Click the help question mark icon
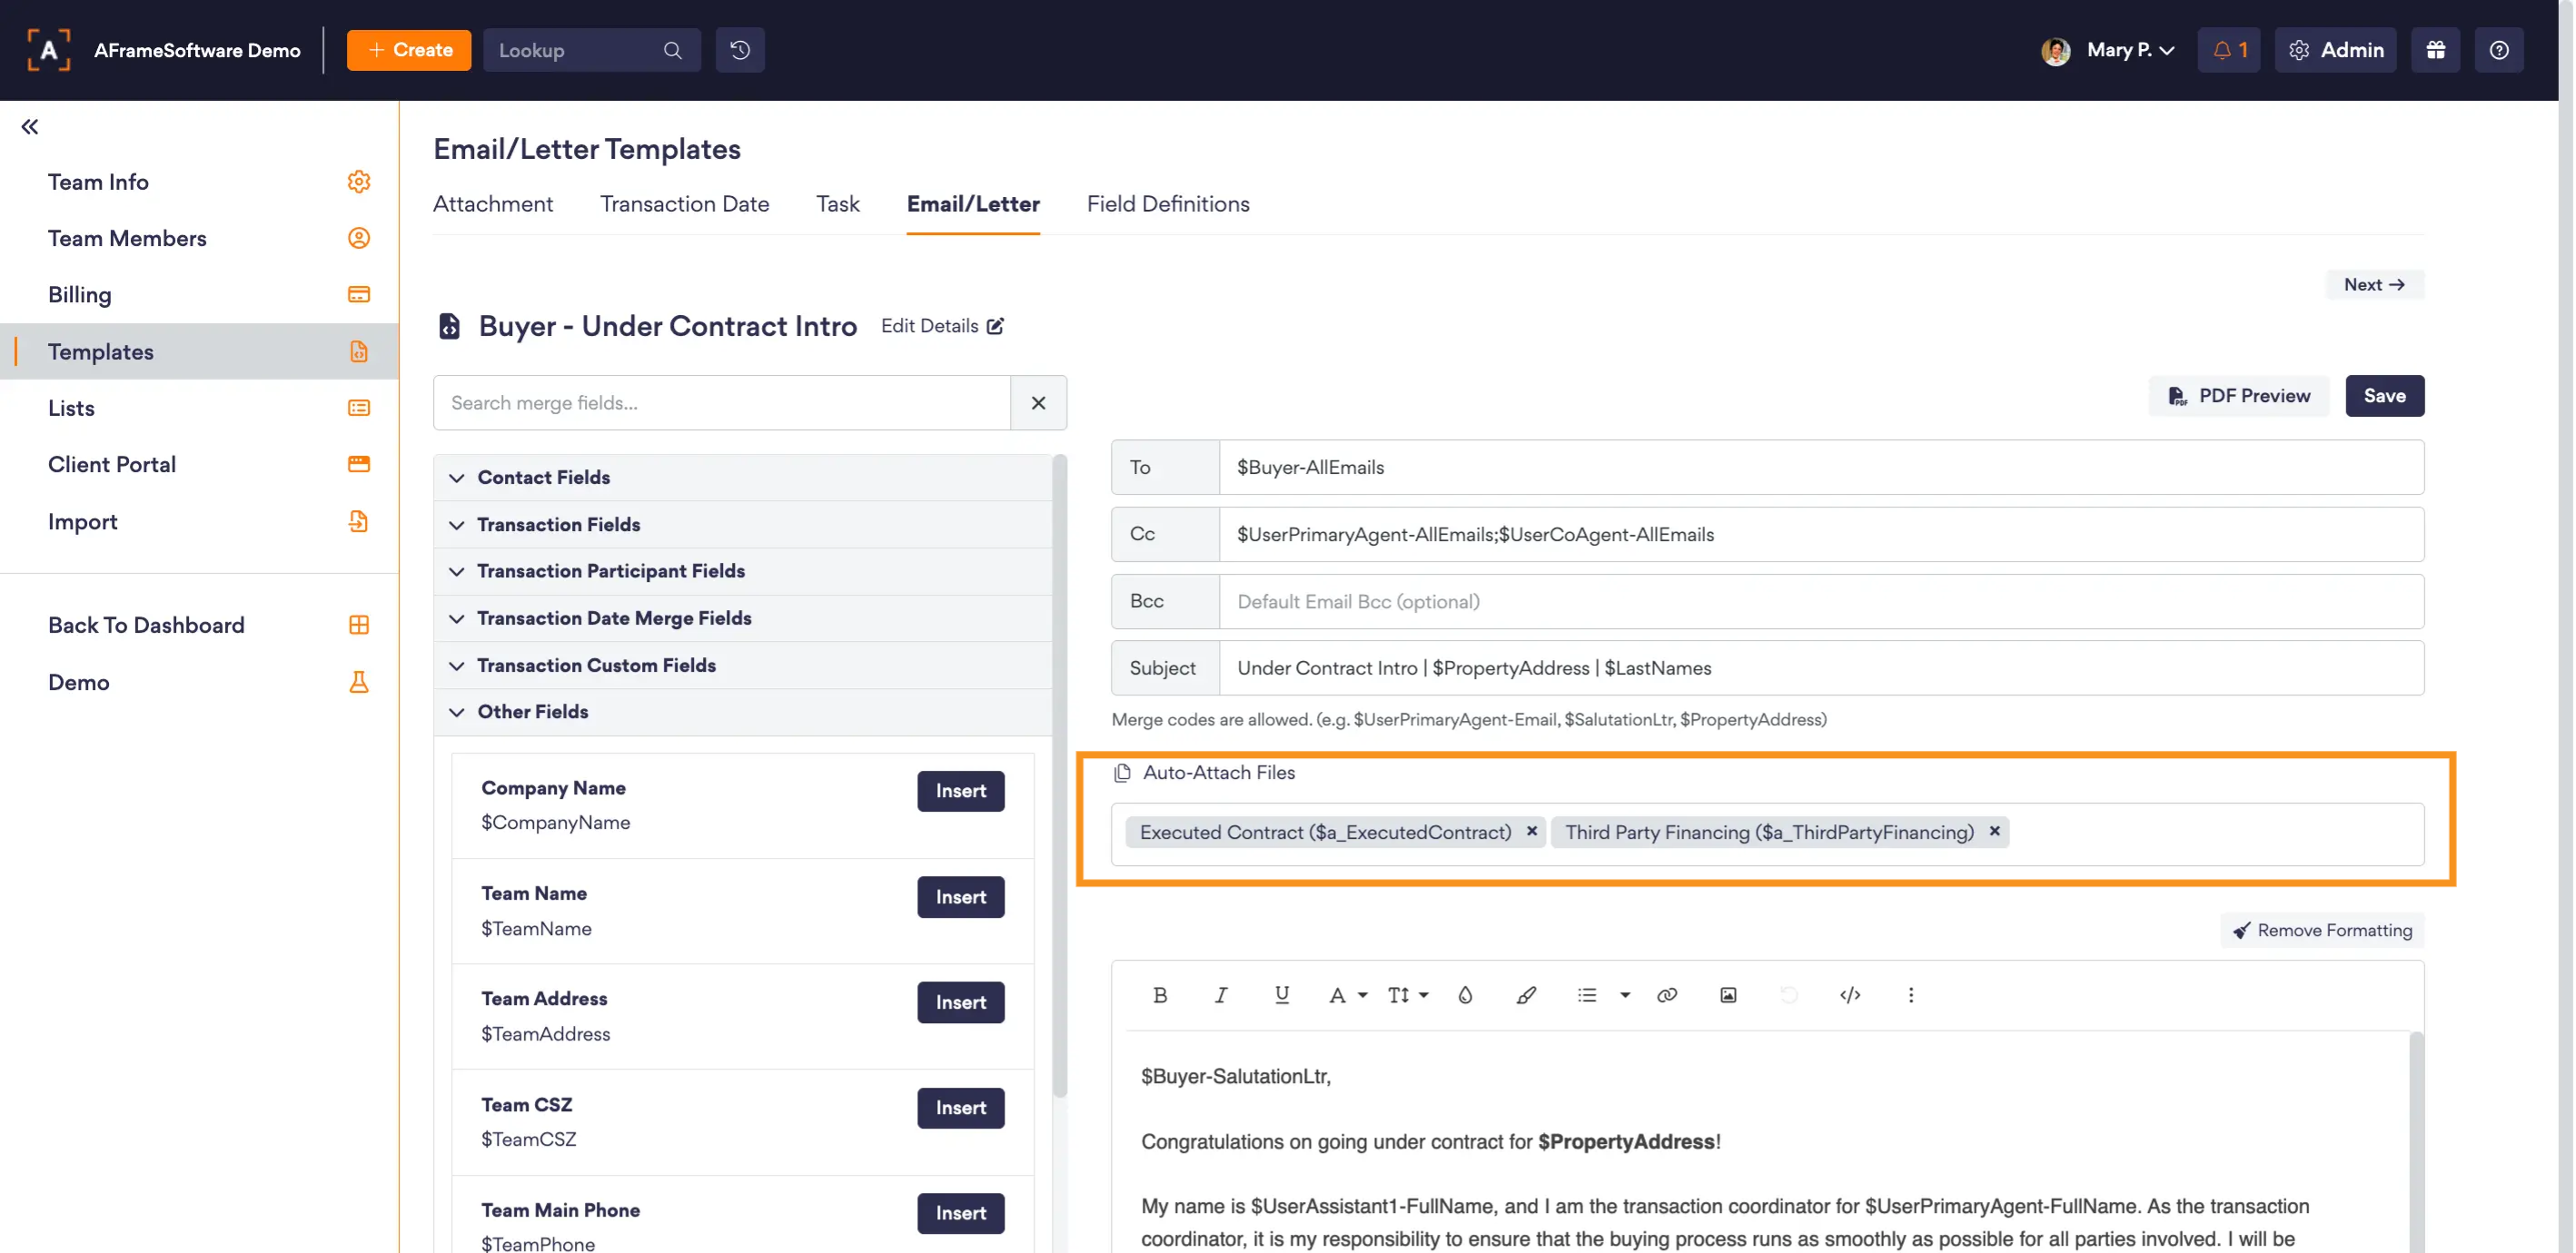Image resolution: width=2576 pixels, height=1253 pixels. coord(2498,50)
